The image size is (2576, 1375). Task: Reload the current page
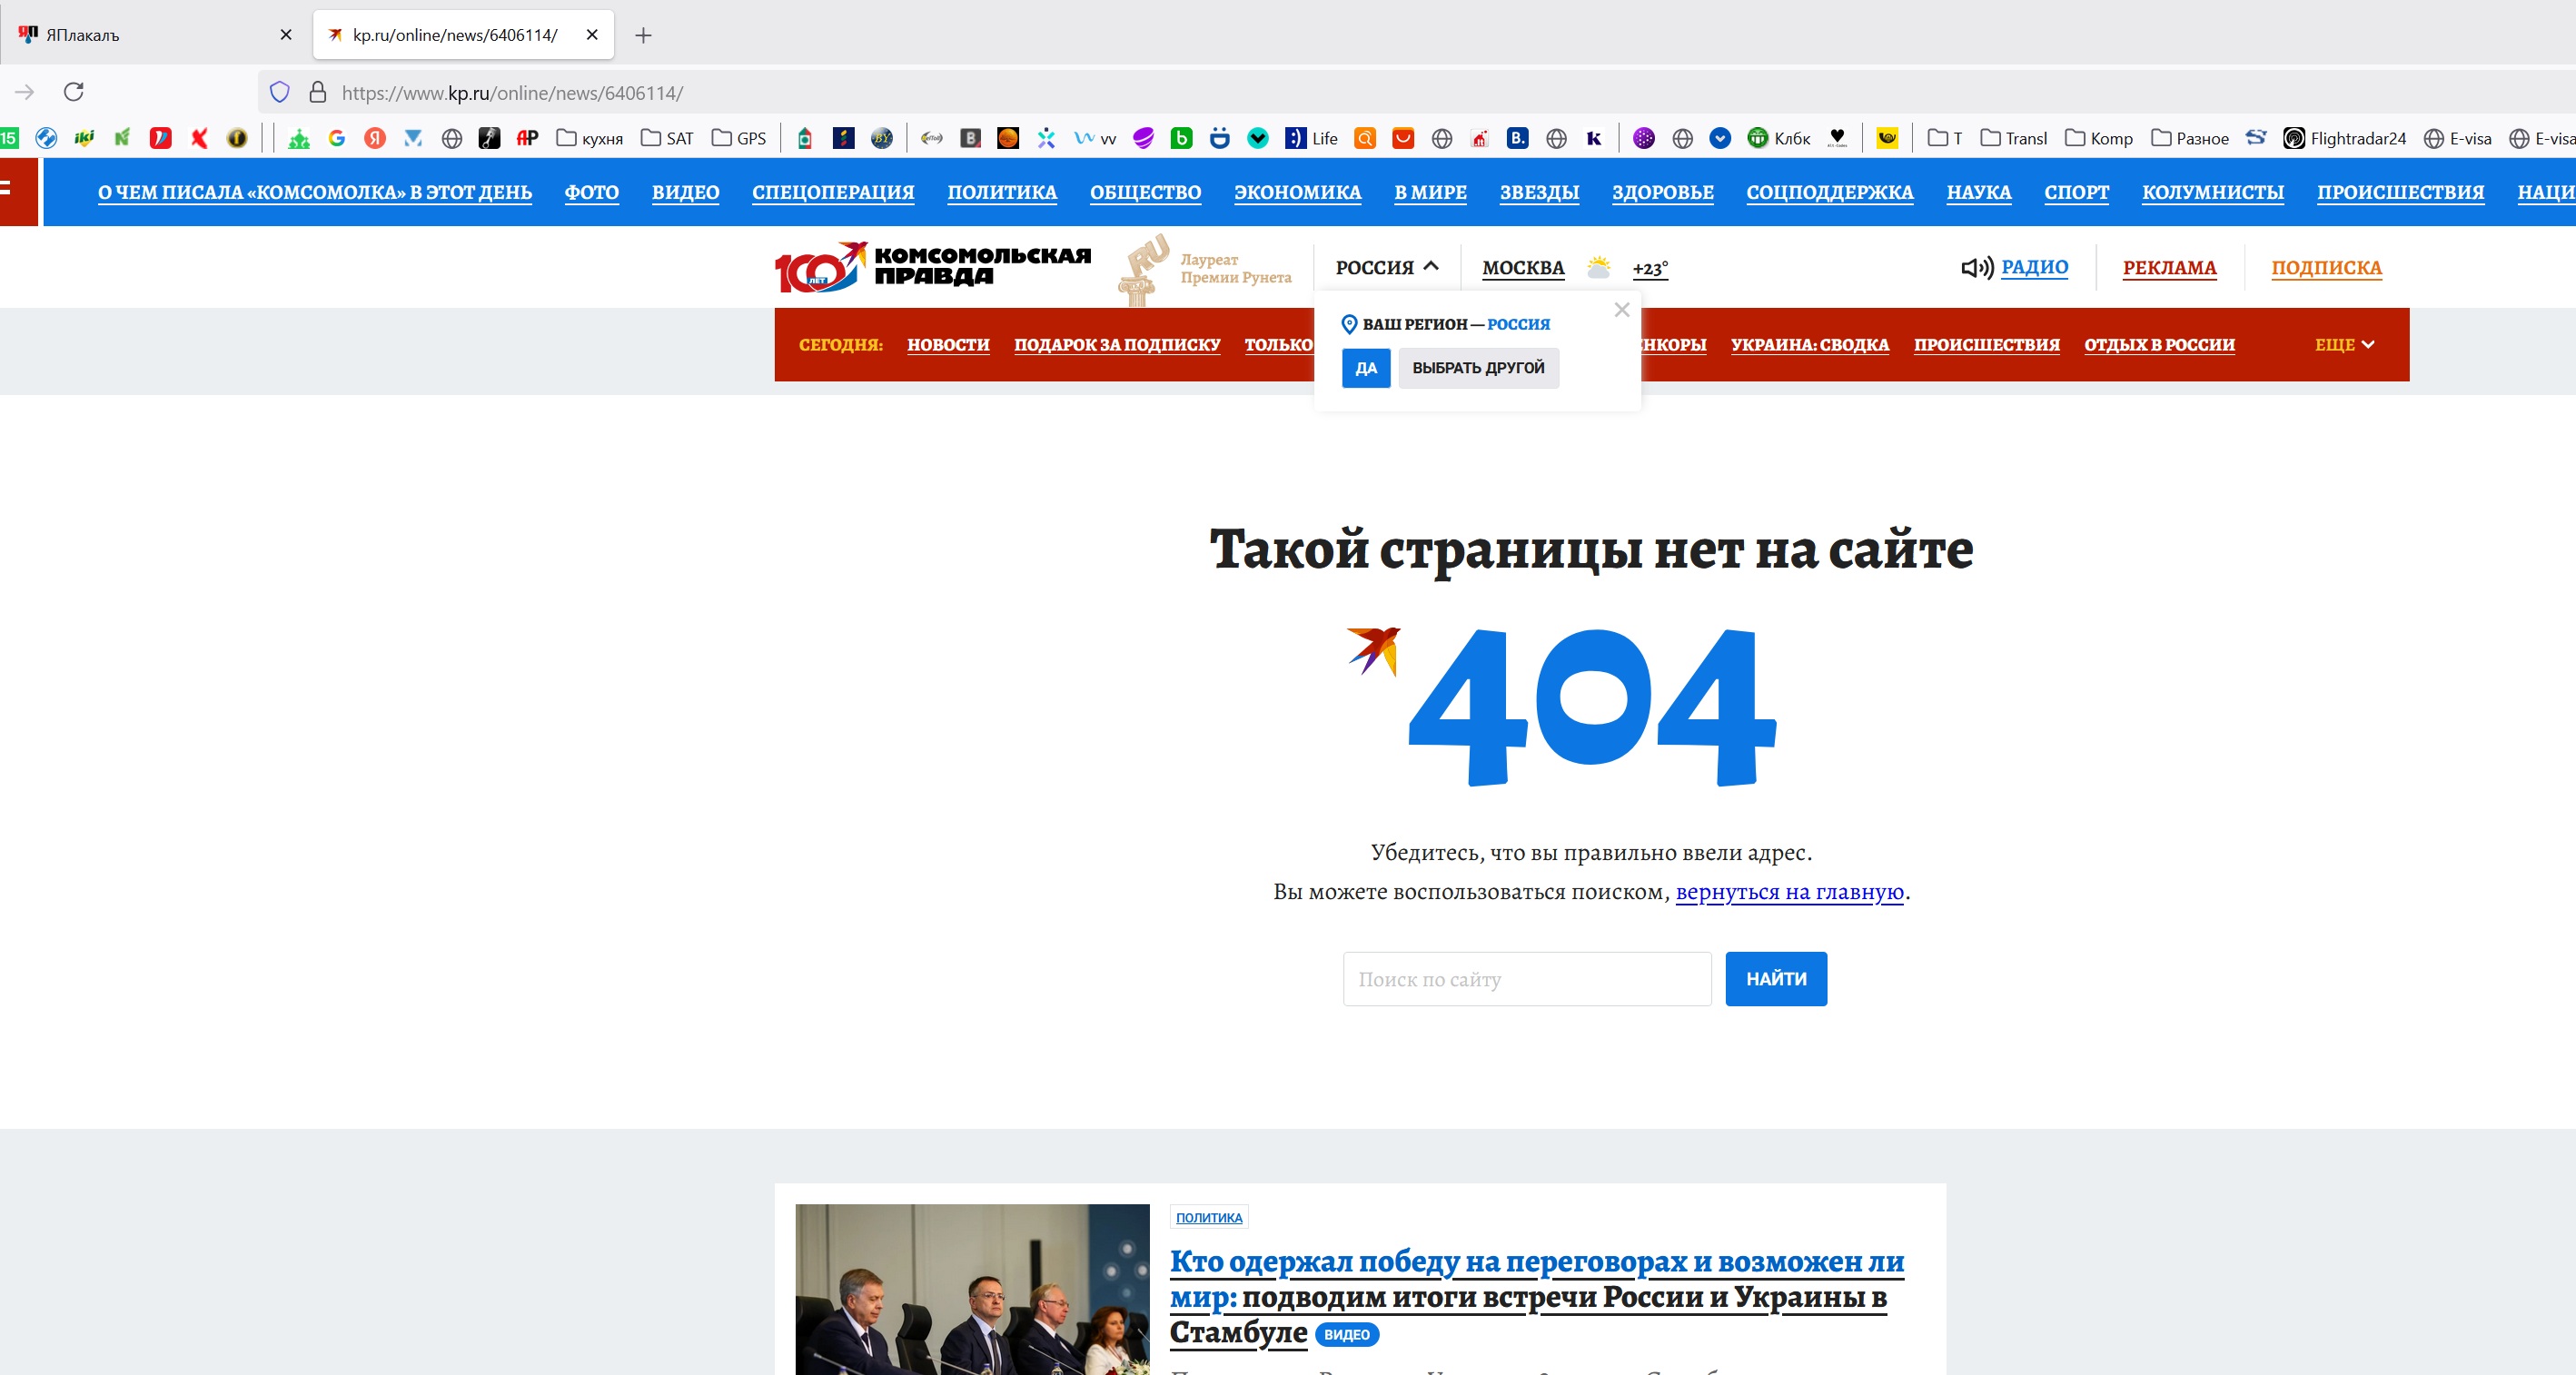pos(73,92)
